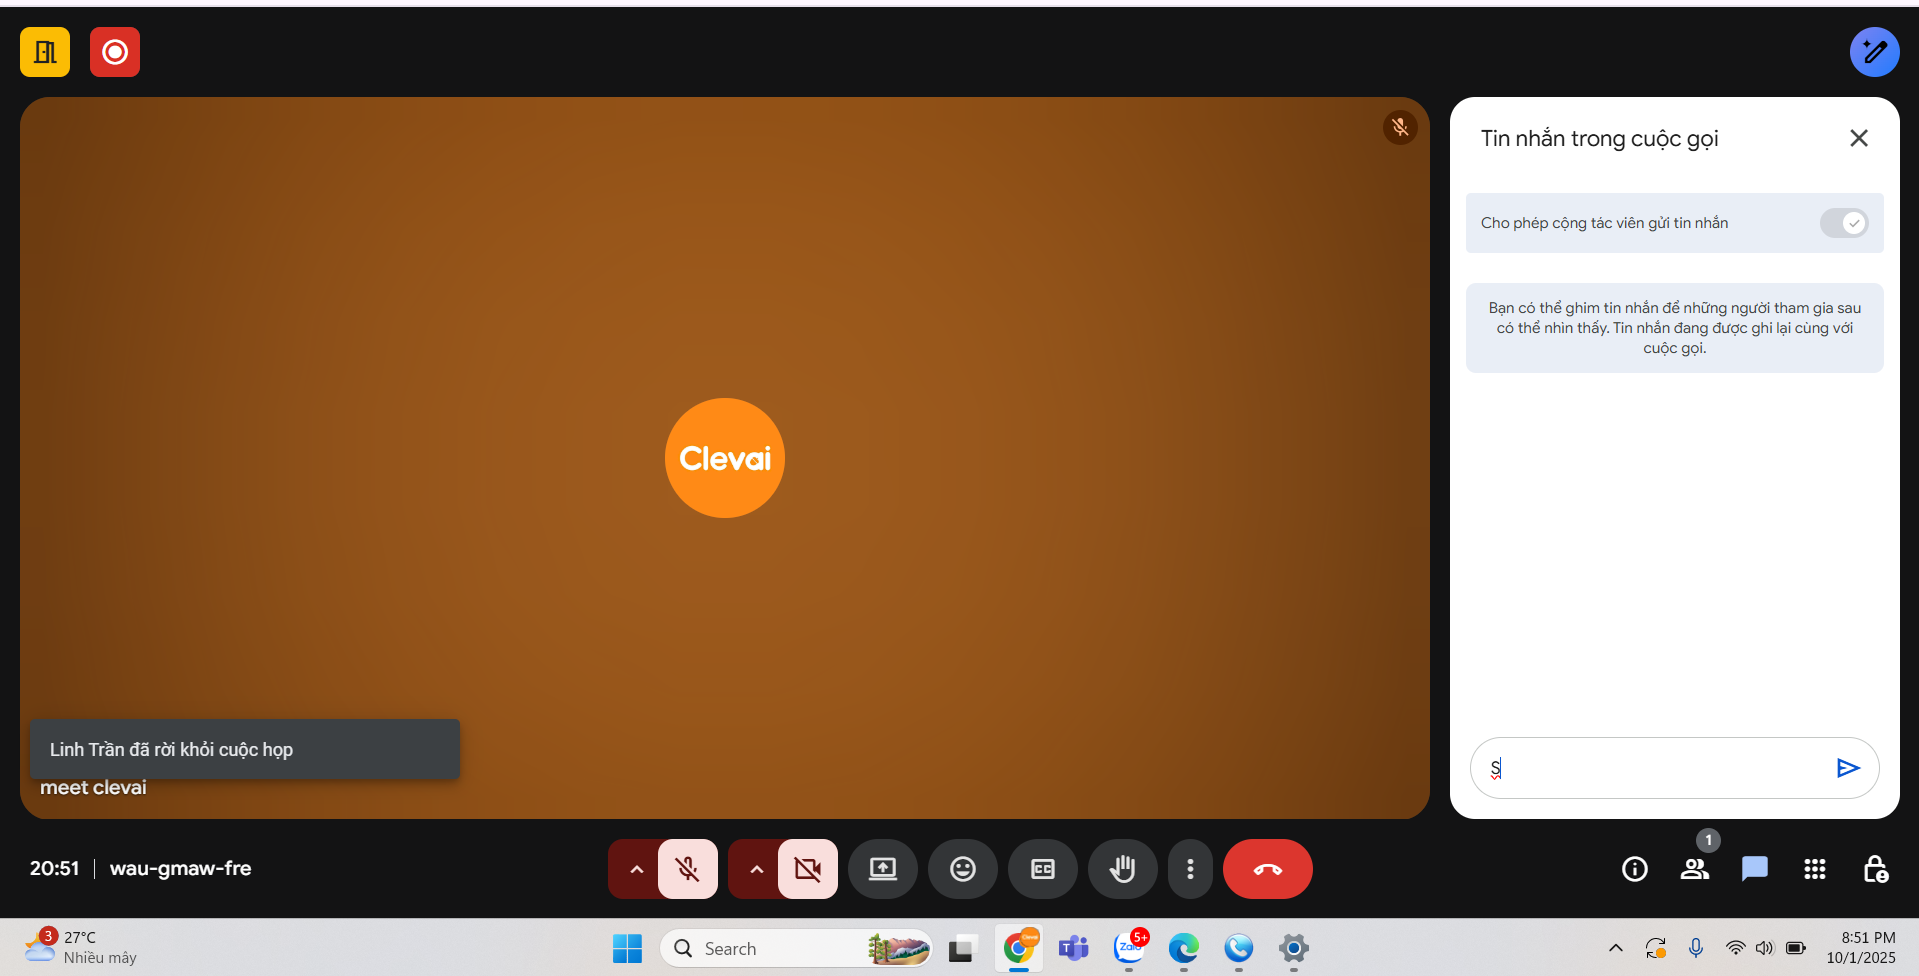Open volume control in system tray
The height and width of the screenshot is (976, 1919).
(1765, 948)
